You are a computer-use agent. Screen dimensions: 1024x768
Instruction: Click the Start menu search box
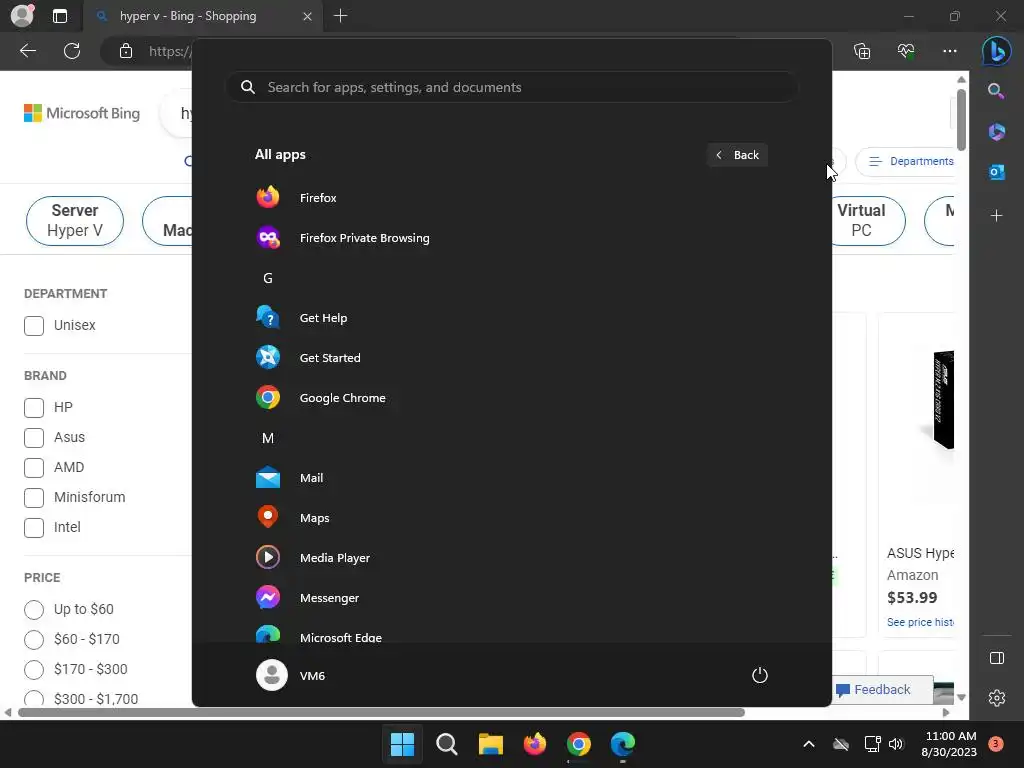pyautogui.click(x=511, y=87)
